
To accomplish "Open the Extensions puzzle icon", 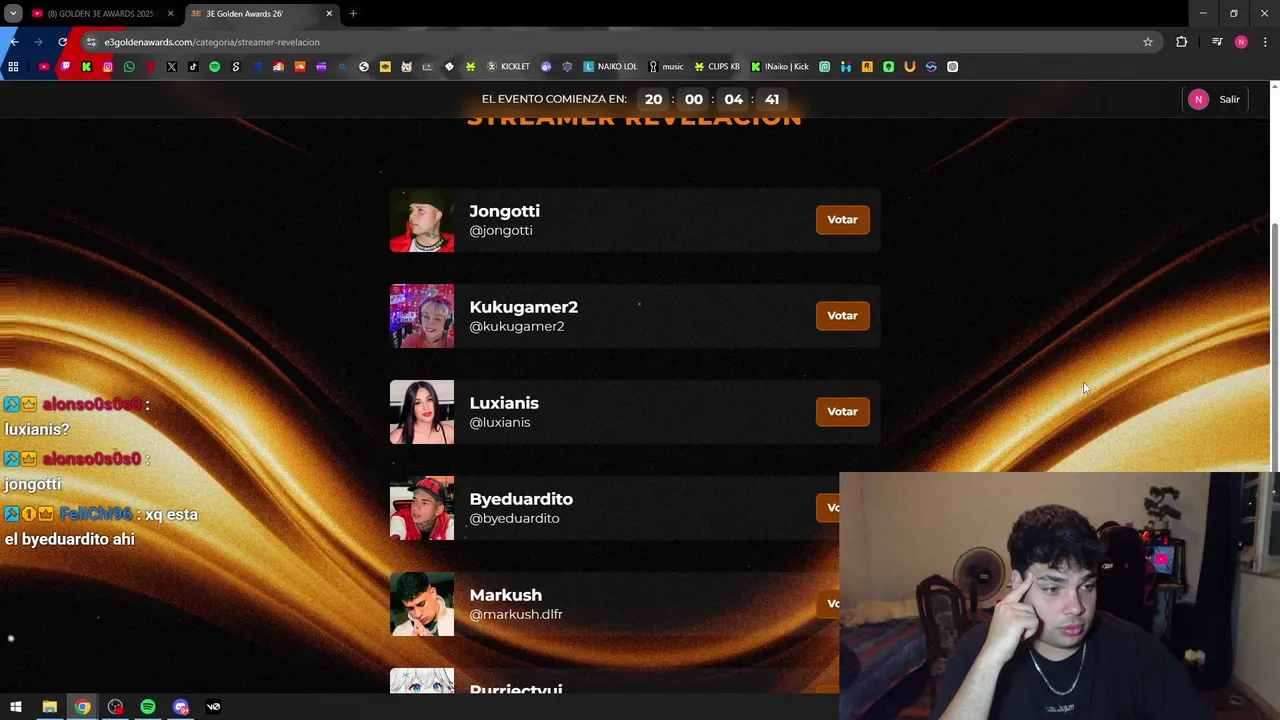I will pyautogui.click(x=1182, y=42).
